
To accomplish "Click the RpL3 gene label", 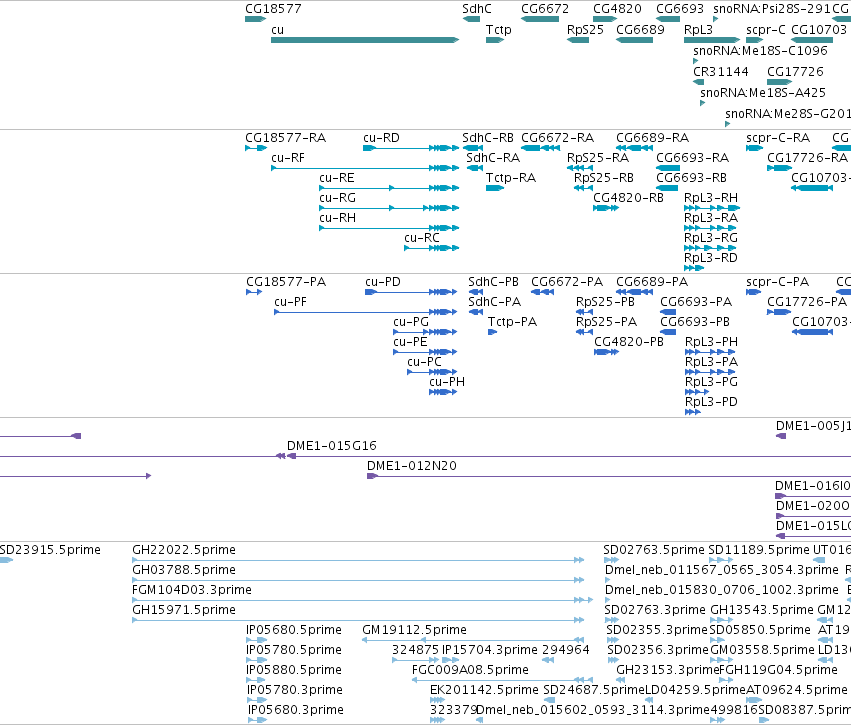I will coord(698,30).
